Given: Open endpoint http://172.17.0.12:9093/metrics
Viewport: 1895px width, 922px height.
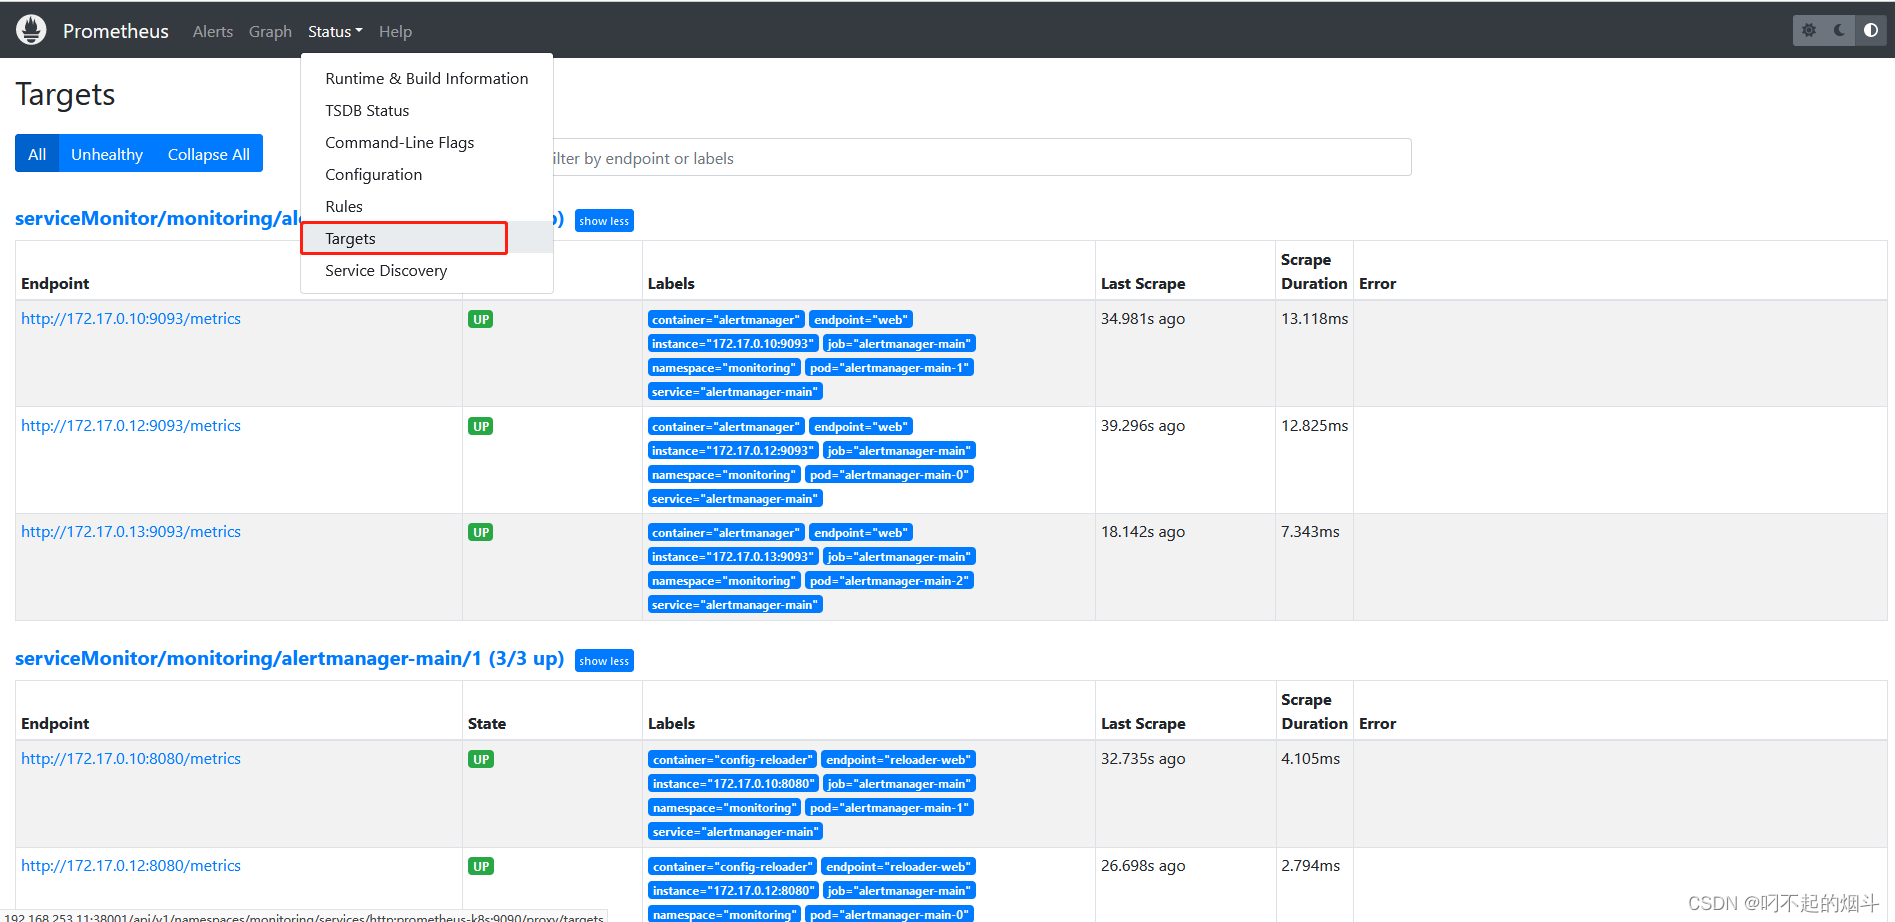Looking at the screenshot, I should (131, 425).
